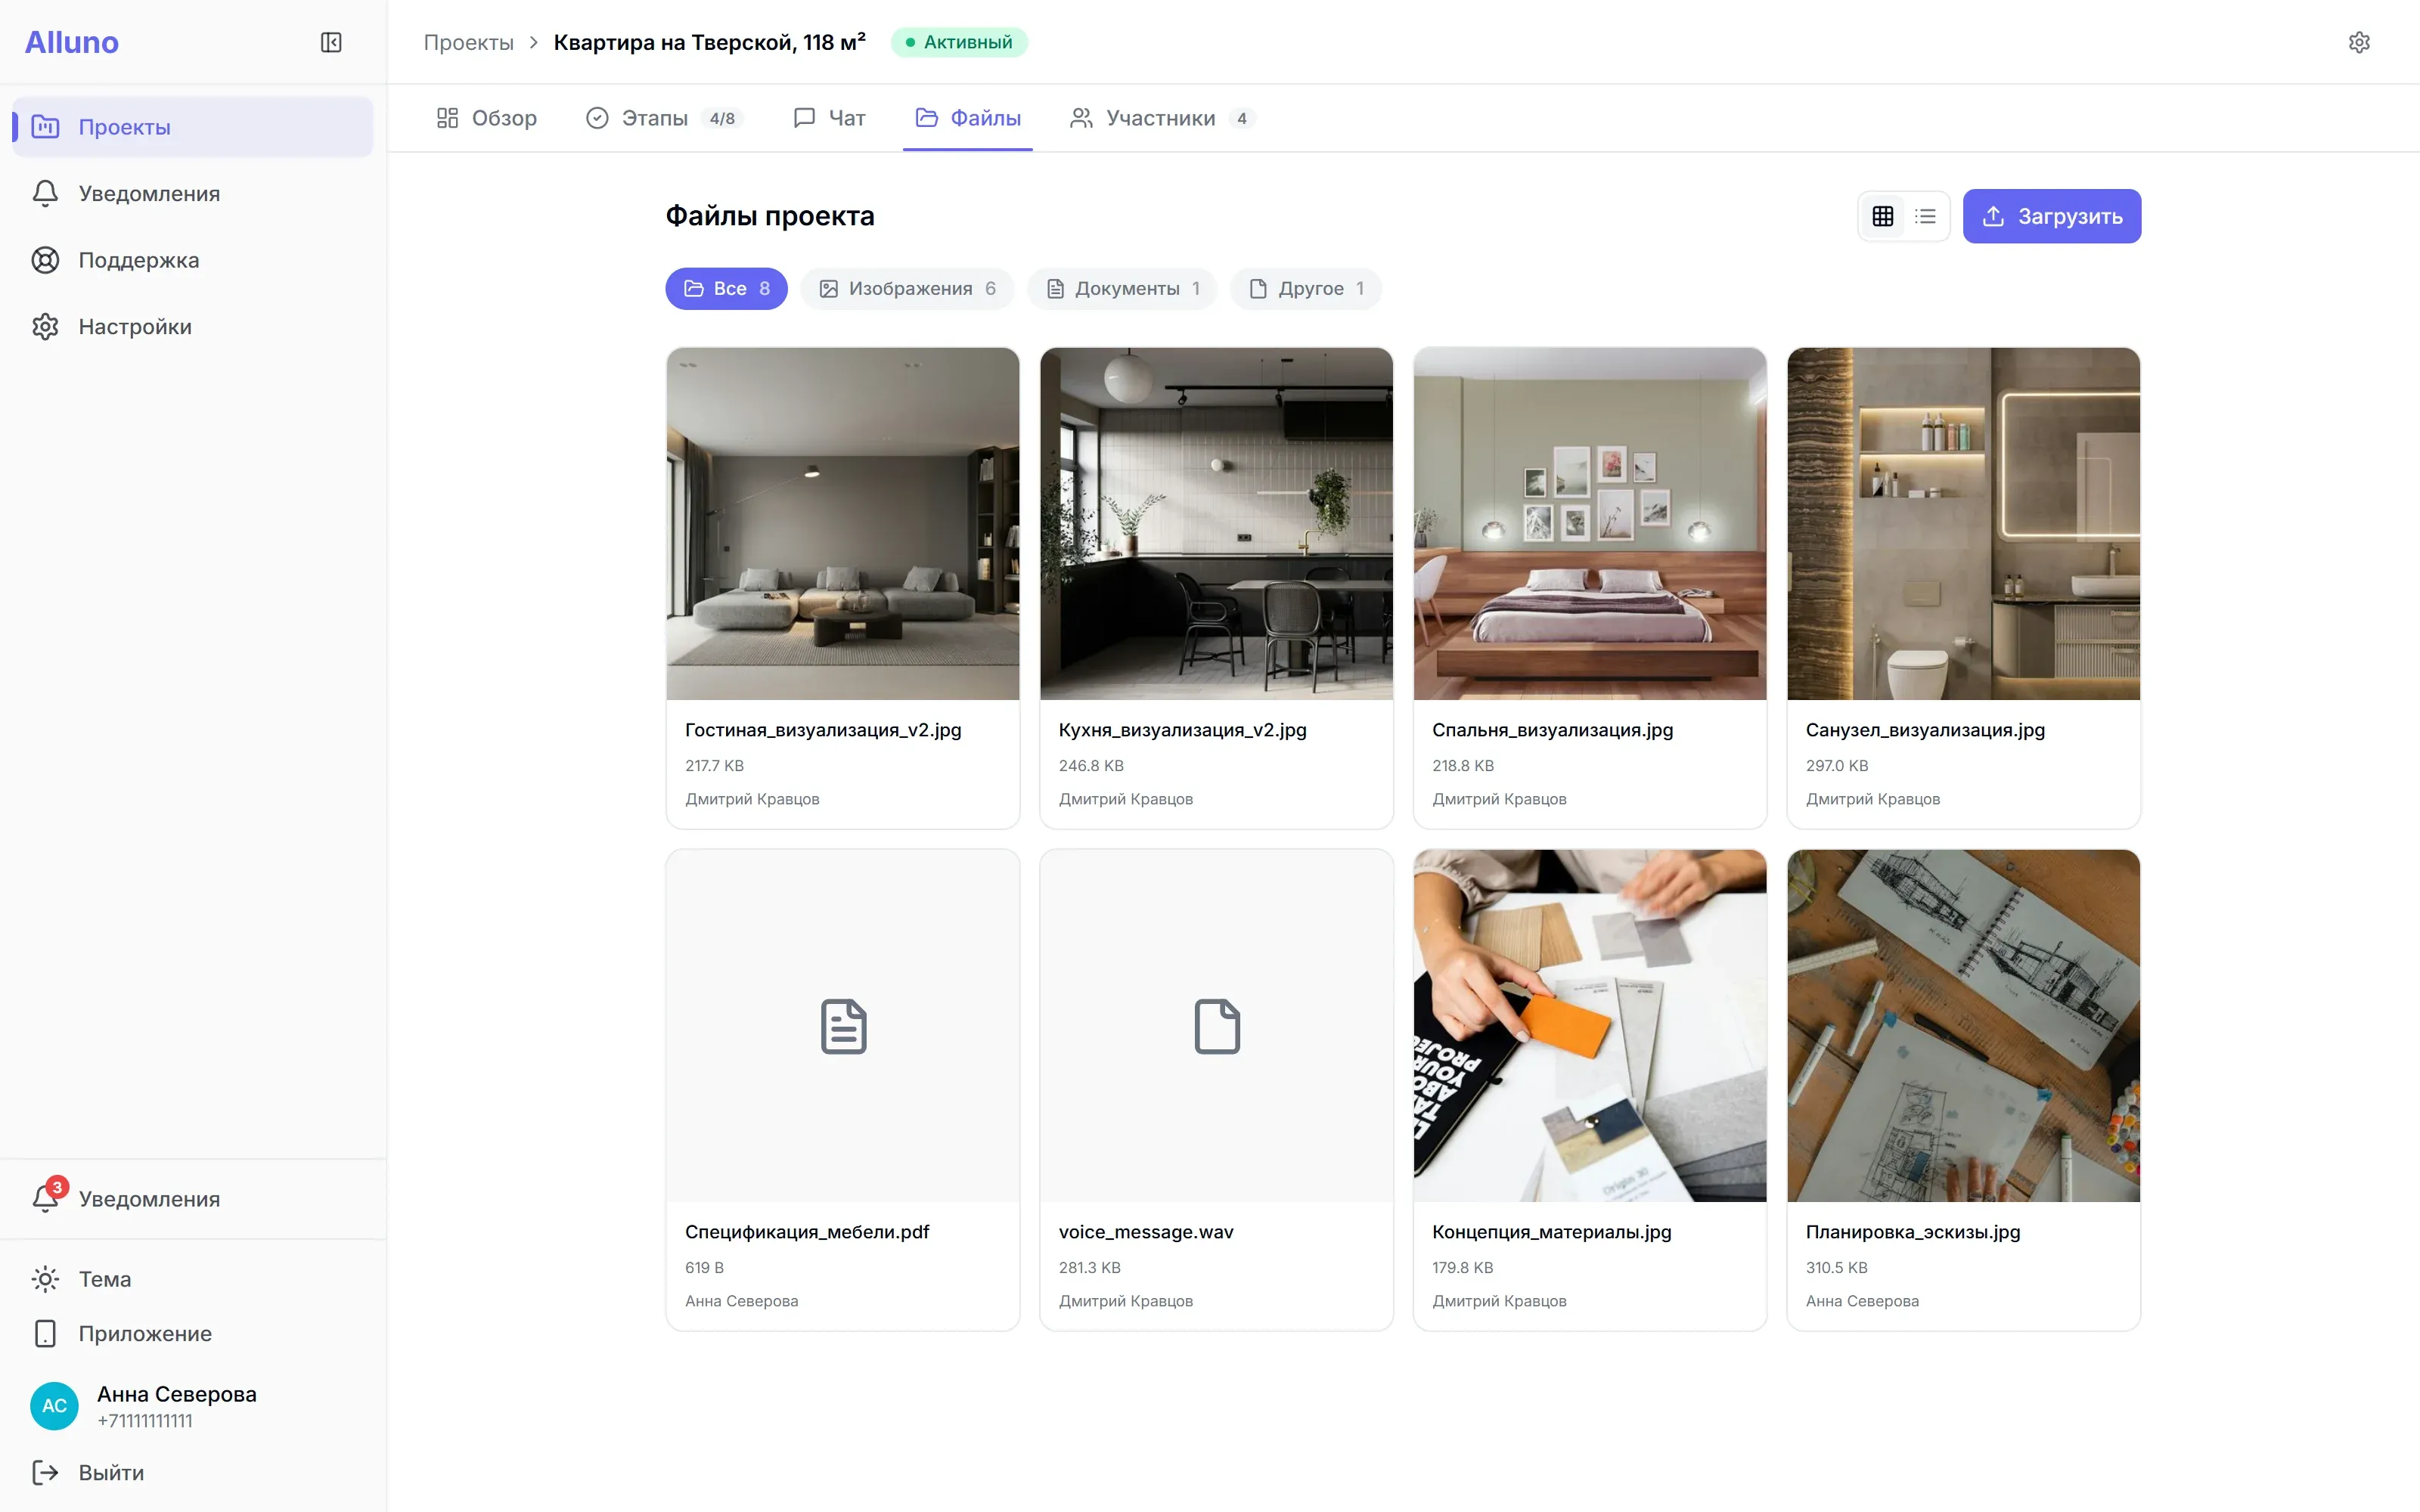Select the Файлы tab

click(968, 118)
